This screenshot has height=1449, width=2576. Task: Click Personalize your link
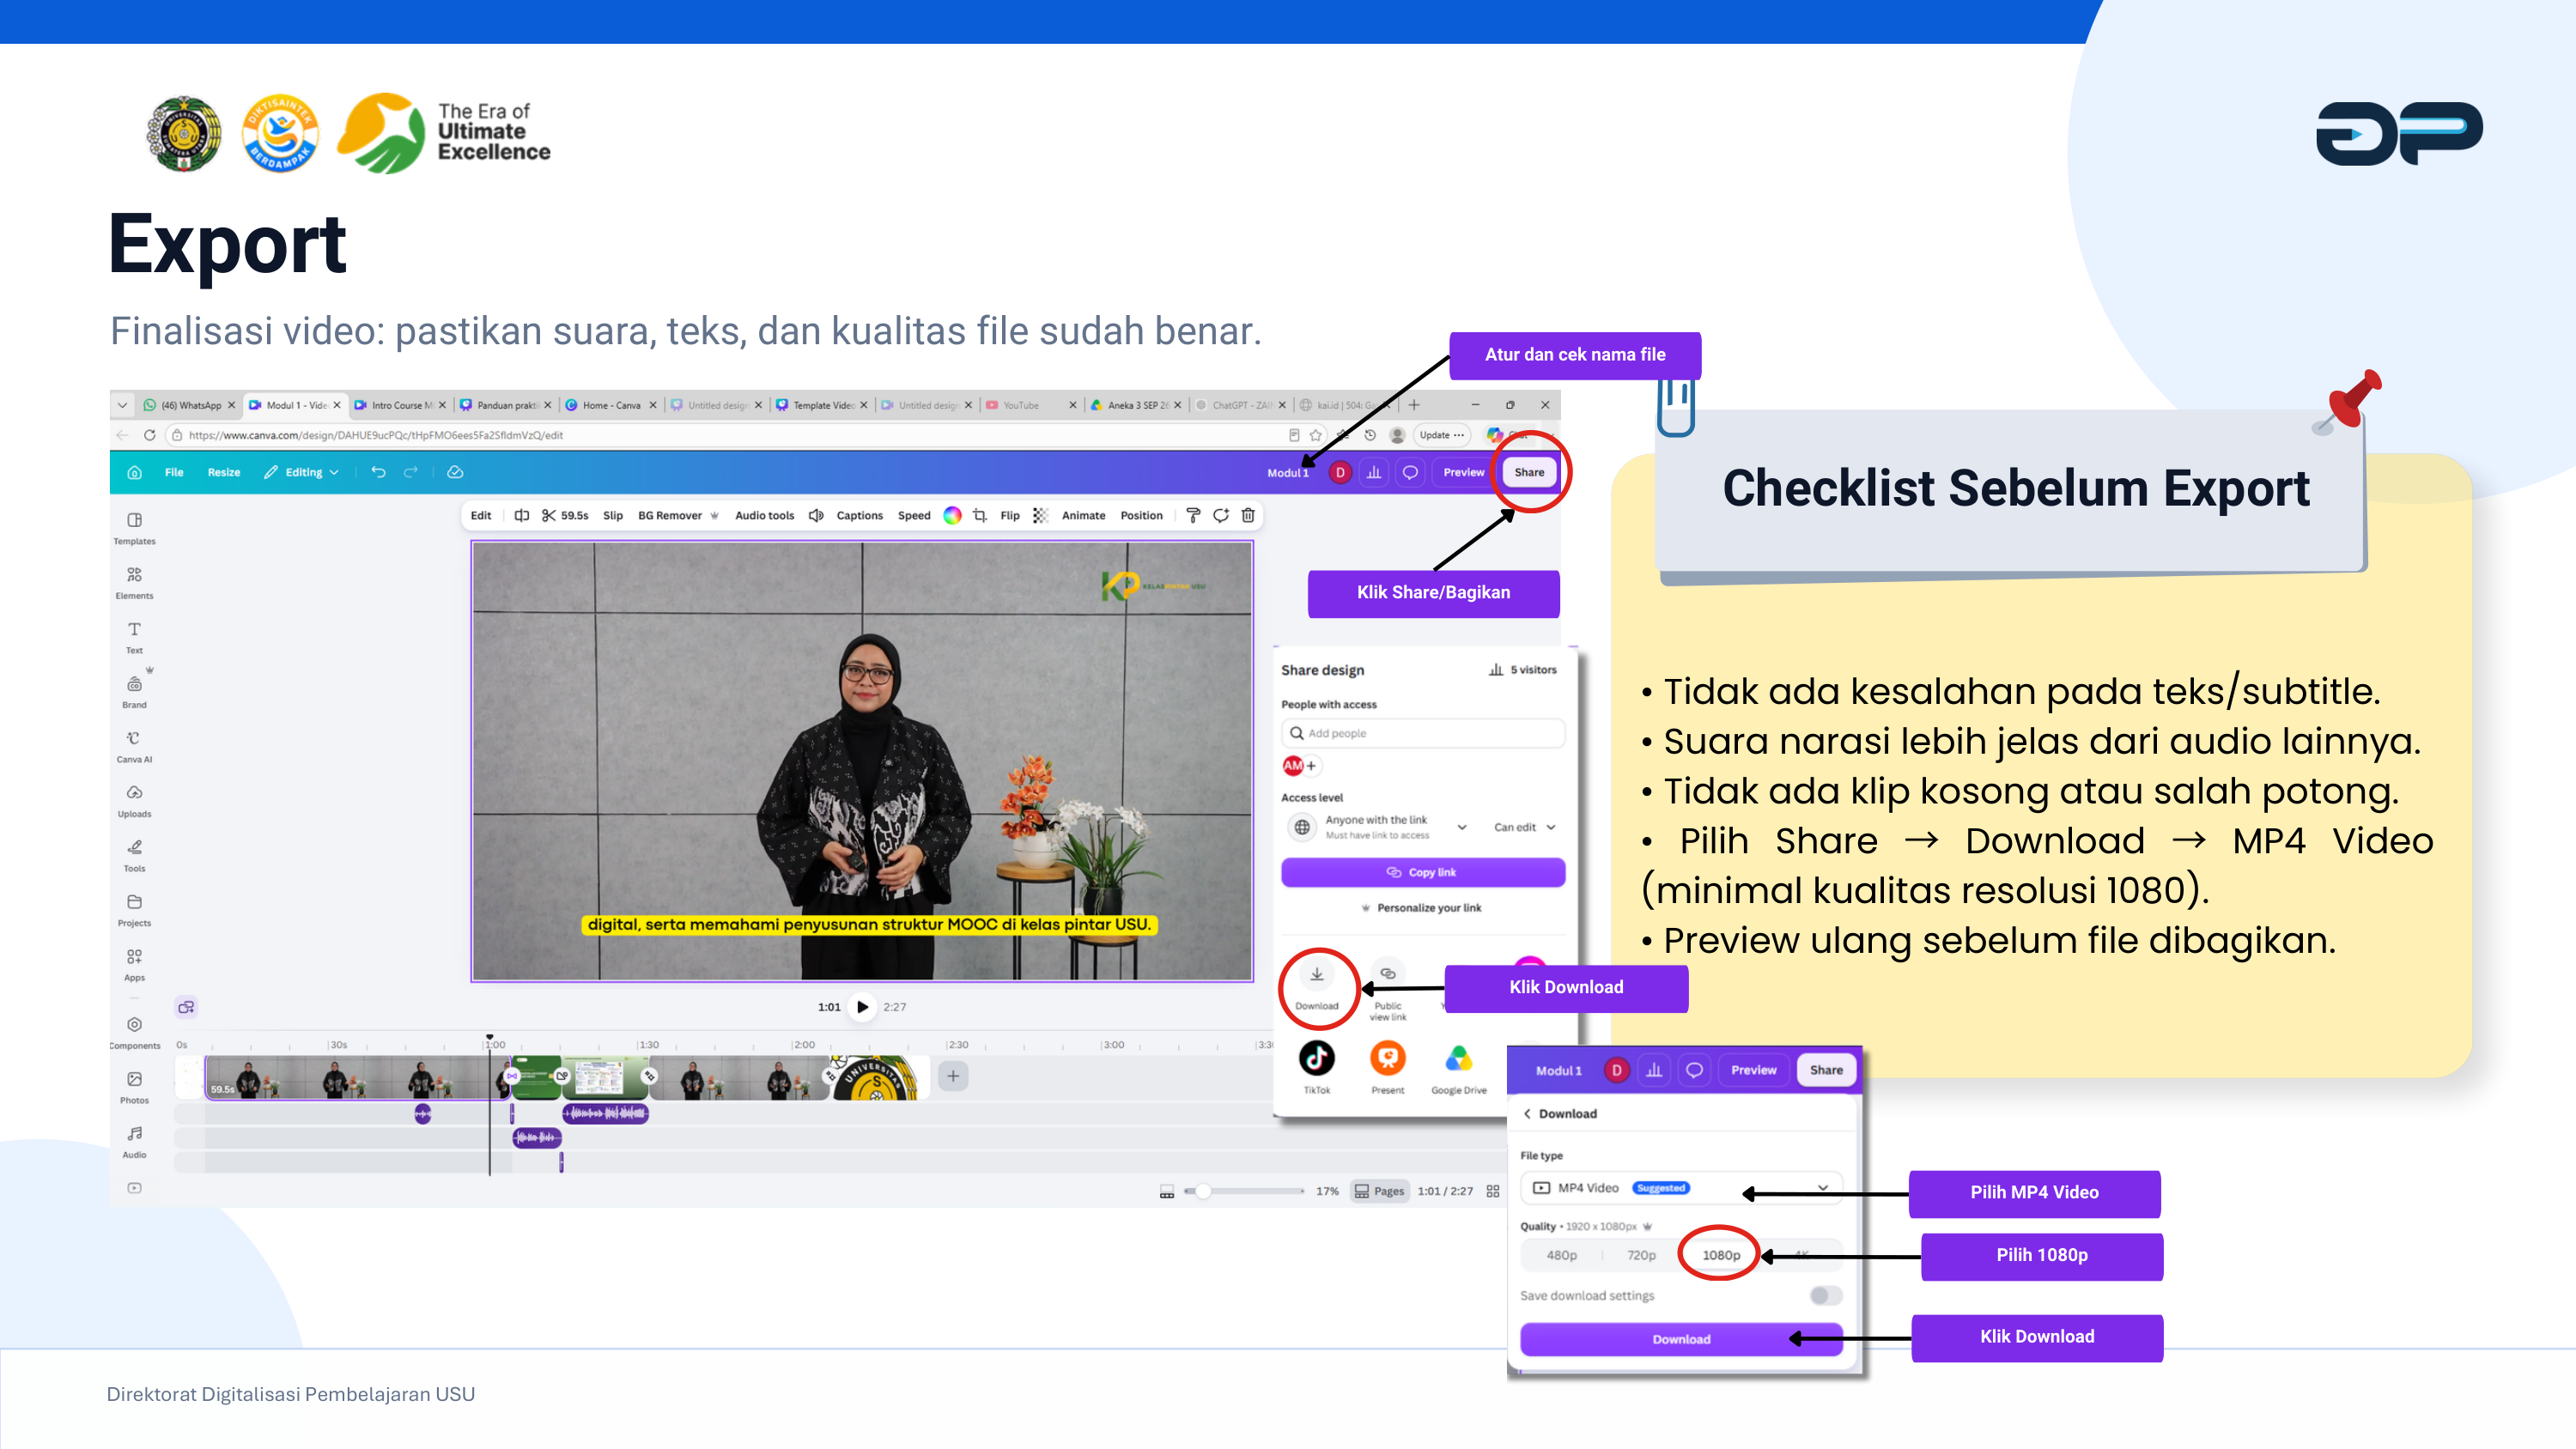click(x=1421, y=908)
